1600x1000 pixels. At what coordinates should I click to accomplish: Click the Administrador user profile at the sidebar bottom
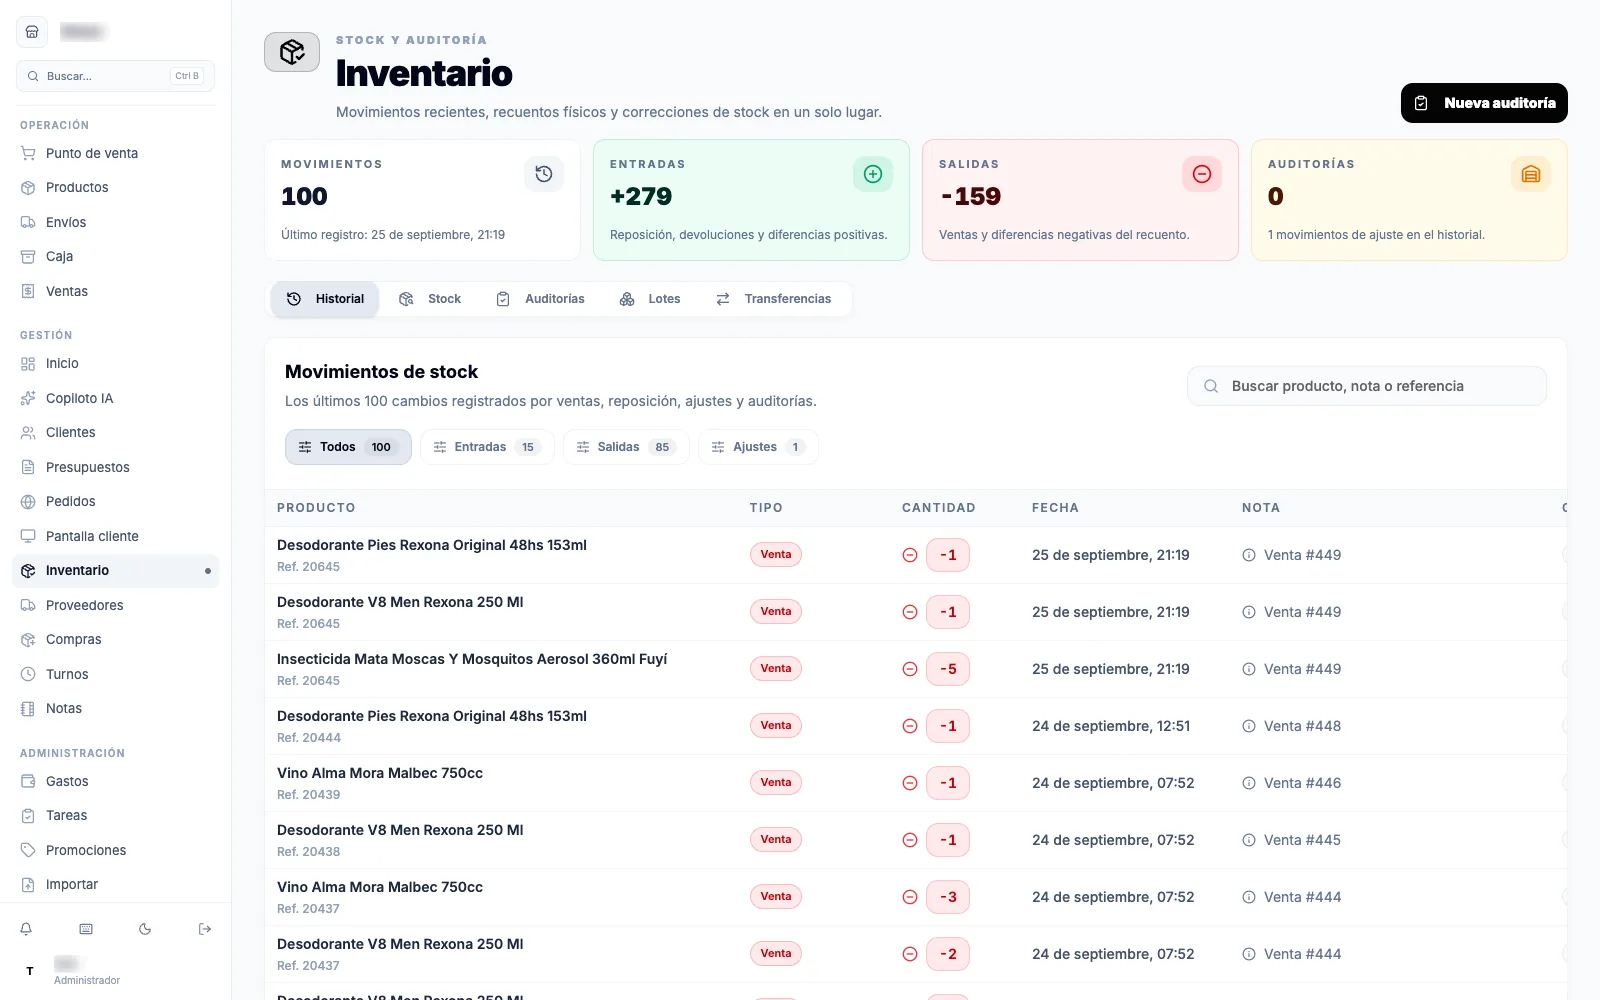[x=116, y=971]
